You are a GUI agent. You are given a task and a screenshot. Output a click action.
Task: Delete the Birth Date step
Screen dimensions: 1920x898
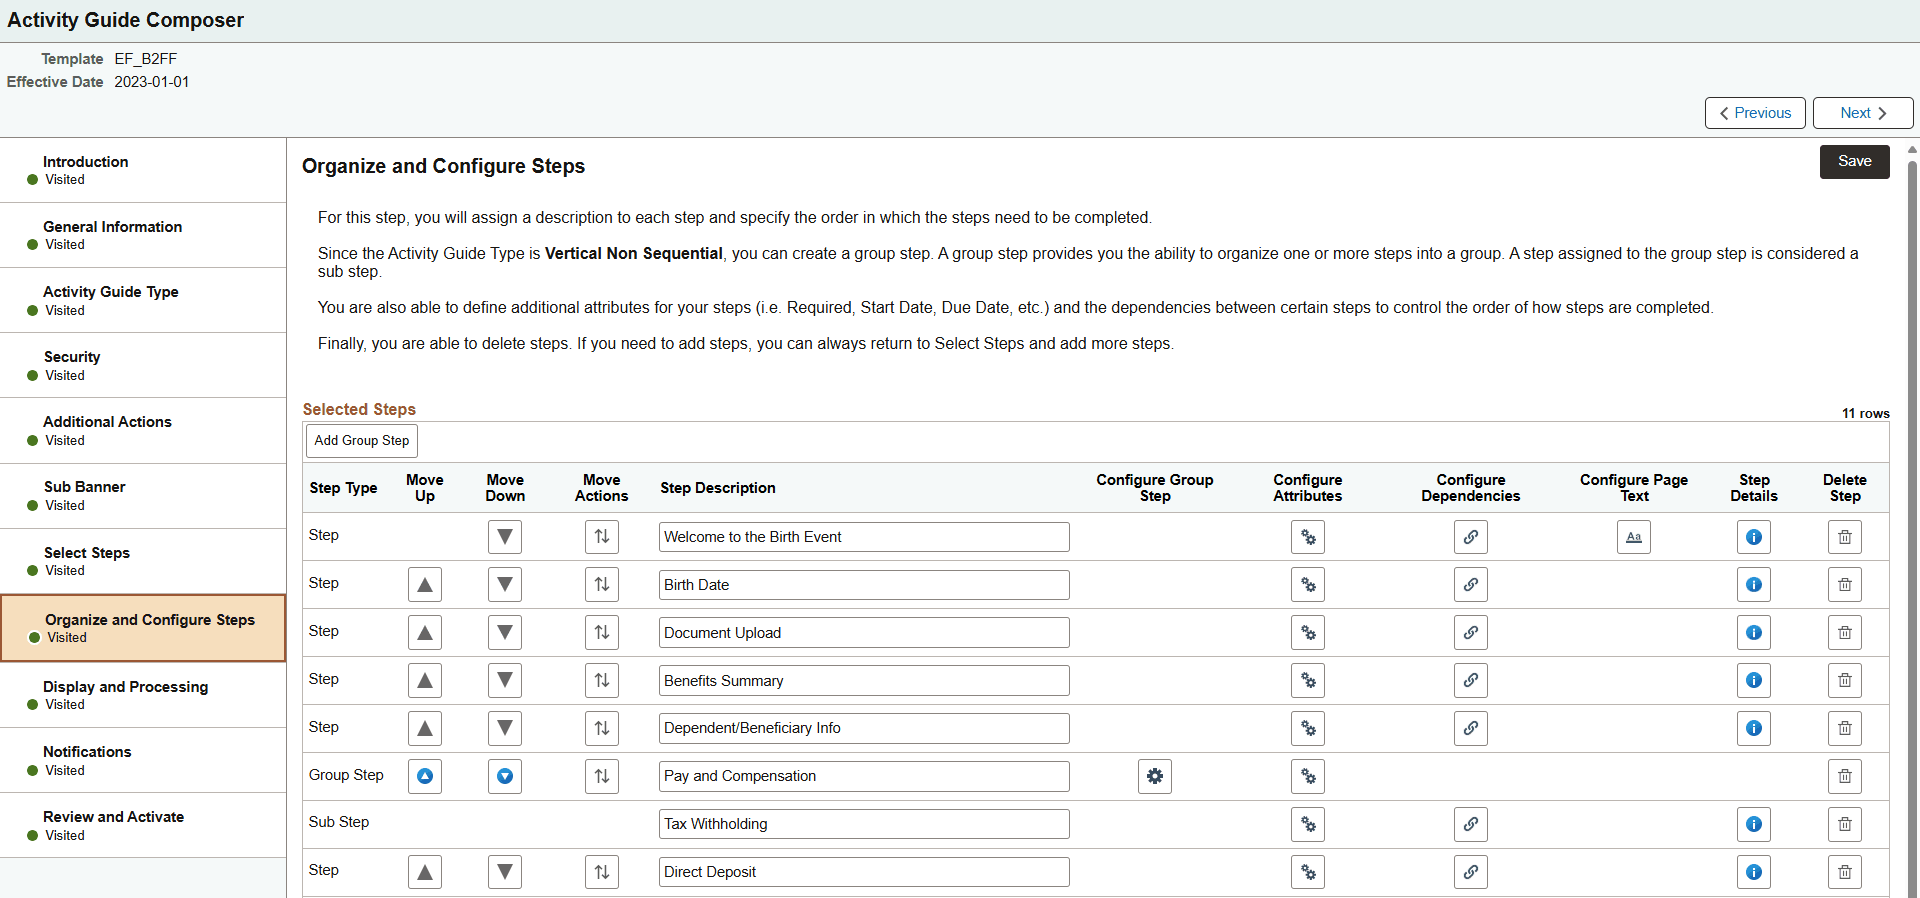(x=1845, y=585)
